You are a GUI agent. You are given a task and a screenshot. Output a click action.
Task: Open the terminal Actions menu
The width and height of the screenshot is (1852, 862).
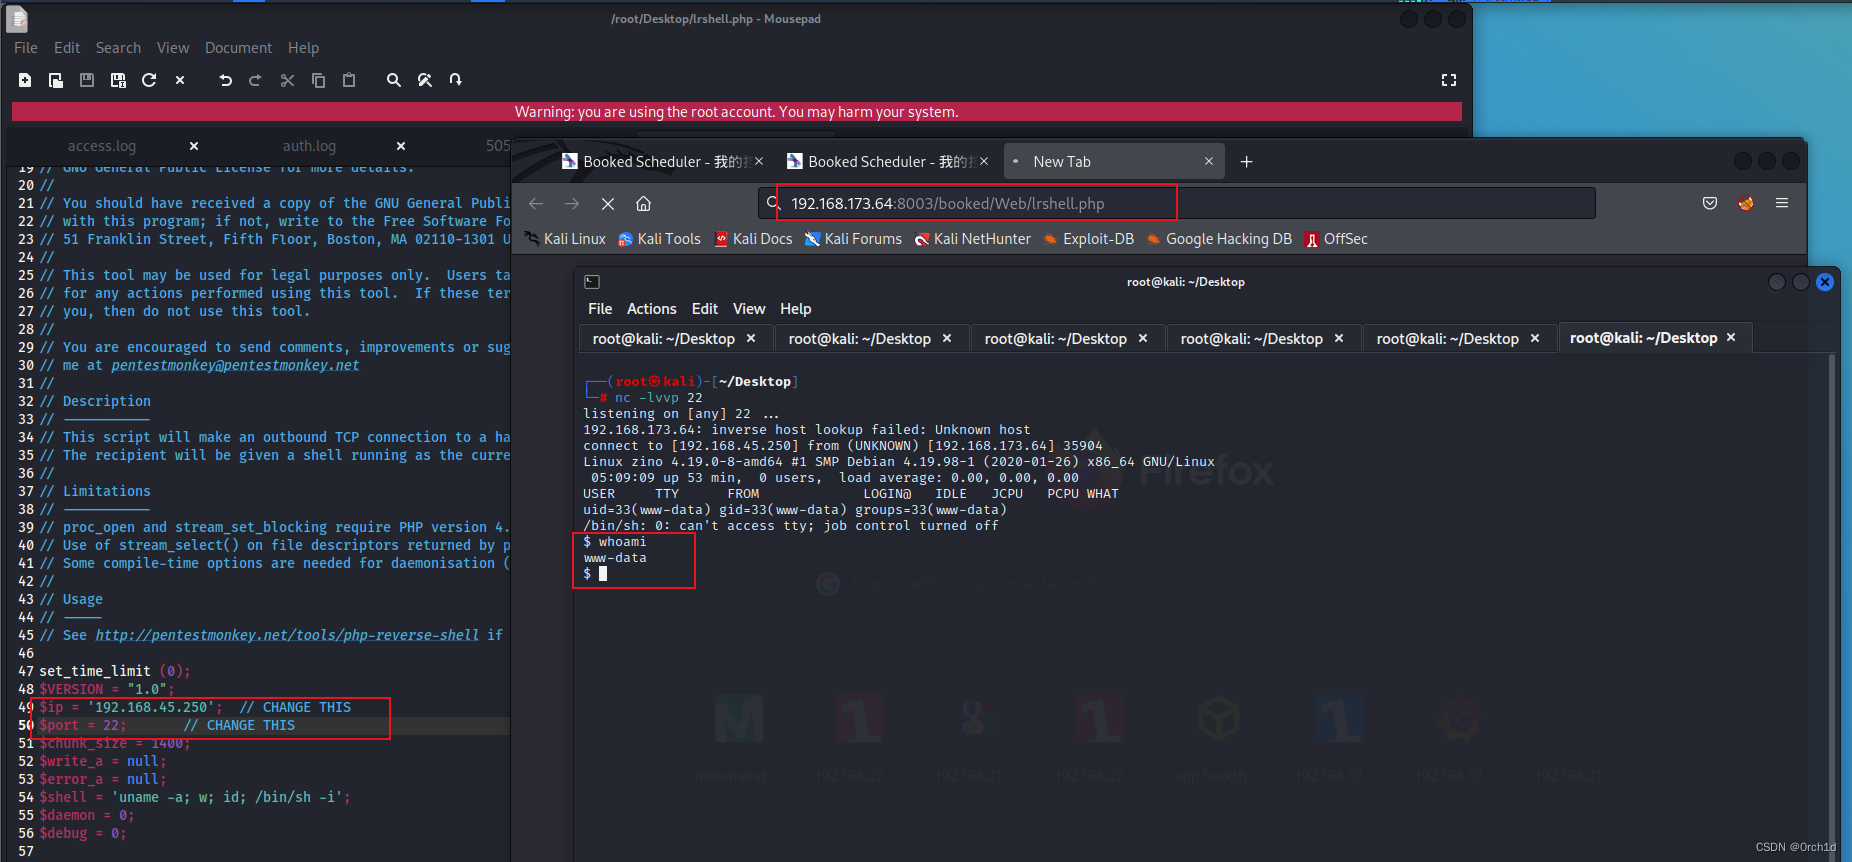coord(652,309)
